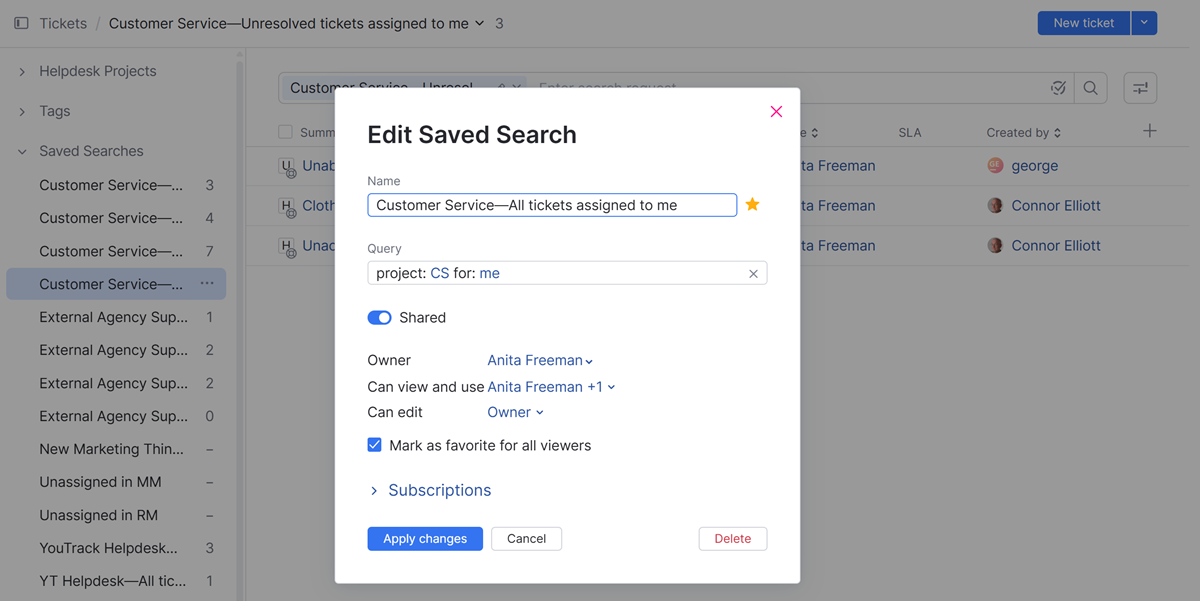Add a column with plus icon

pyautogui.click(x=1150, y=131)
